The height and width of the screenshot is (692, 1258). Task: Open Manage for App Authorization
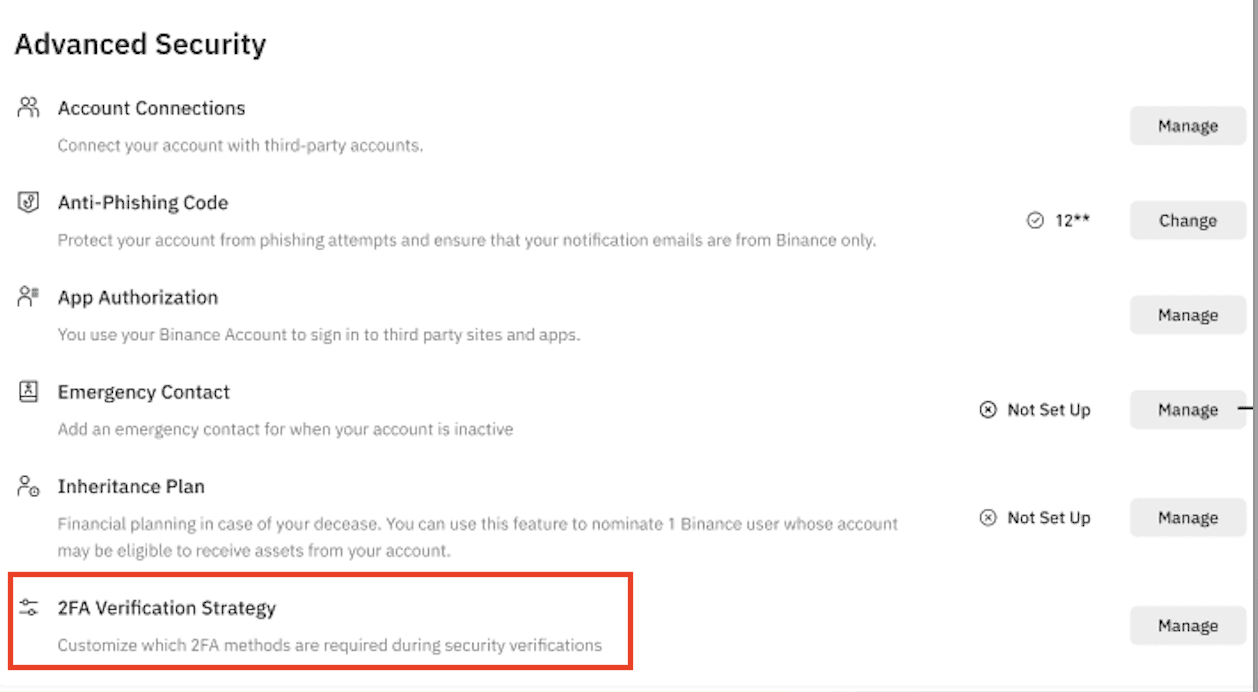coord(1188,315)
